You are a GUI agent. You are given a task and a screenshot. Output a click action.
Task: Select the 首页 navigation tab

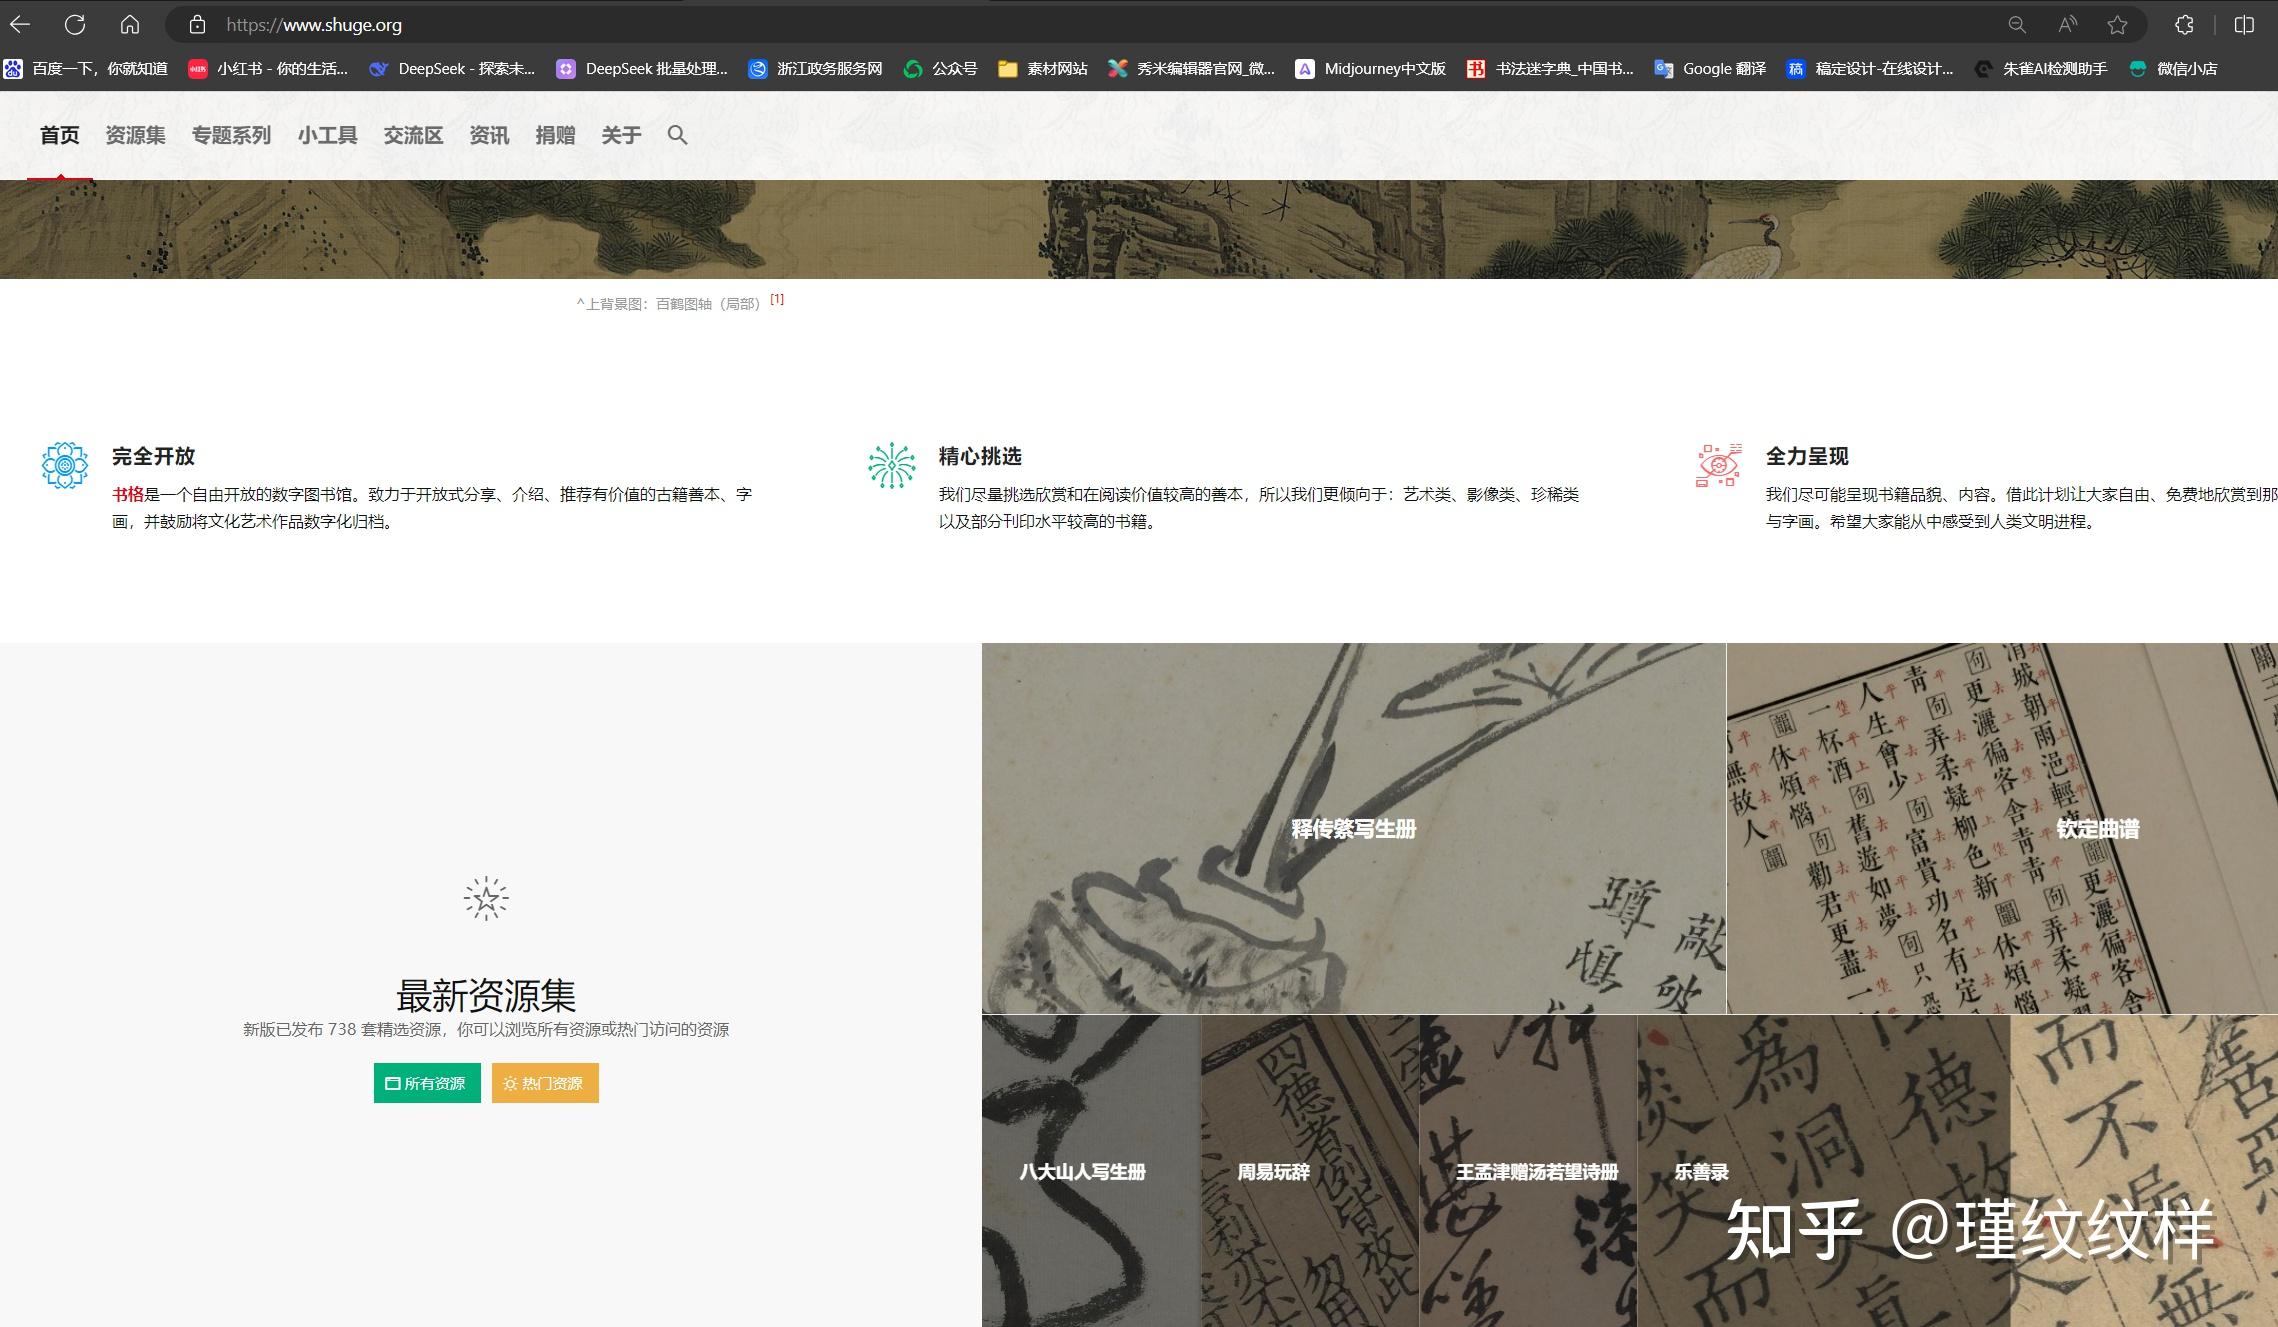[x=60, y=135]
